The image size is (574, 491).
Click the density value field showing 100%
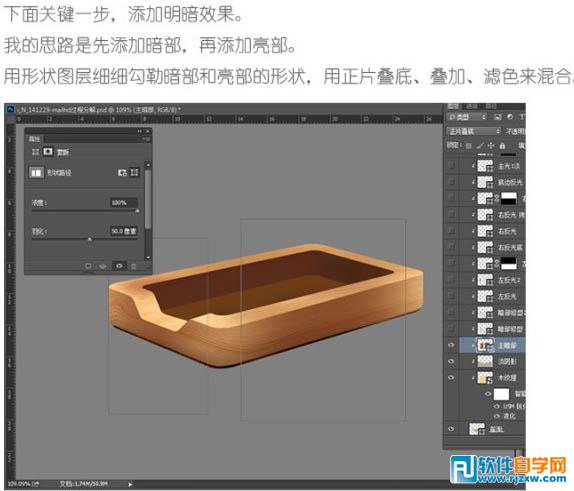point(124,202)
